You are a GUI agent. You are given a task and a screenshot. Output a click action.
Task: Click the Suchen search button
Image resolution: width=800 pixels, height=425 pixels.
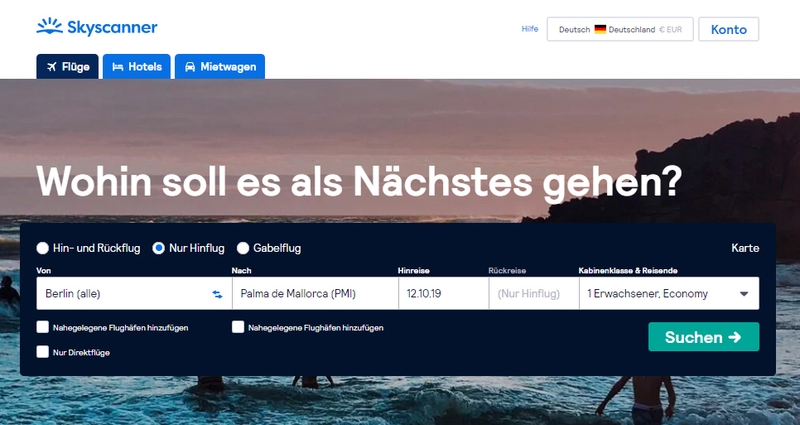(704, 337)
